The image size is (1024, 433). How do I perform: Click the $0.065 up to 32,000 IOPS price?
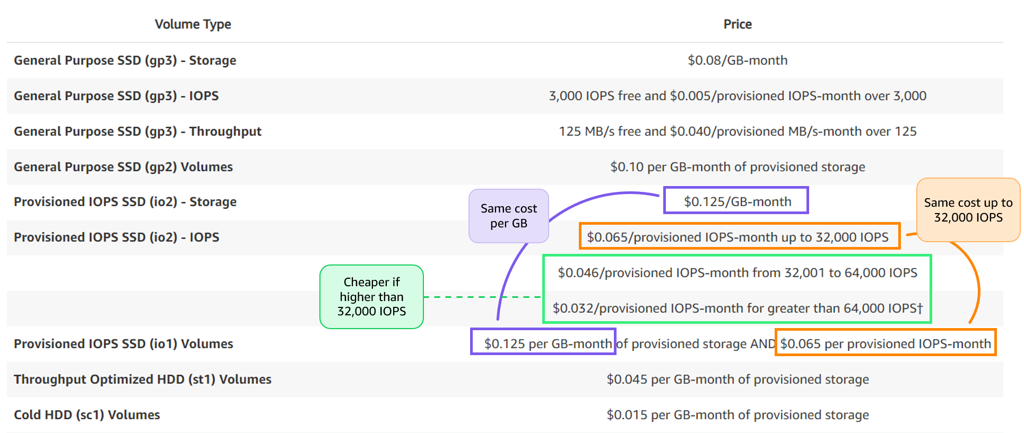coord(740,238)
